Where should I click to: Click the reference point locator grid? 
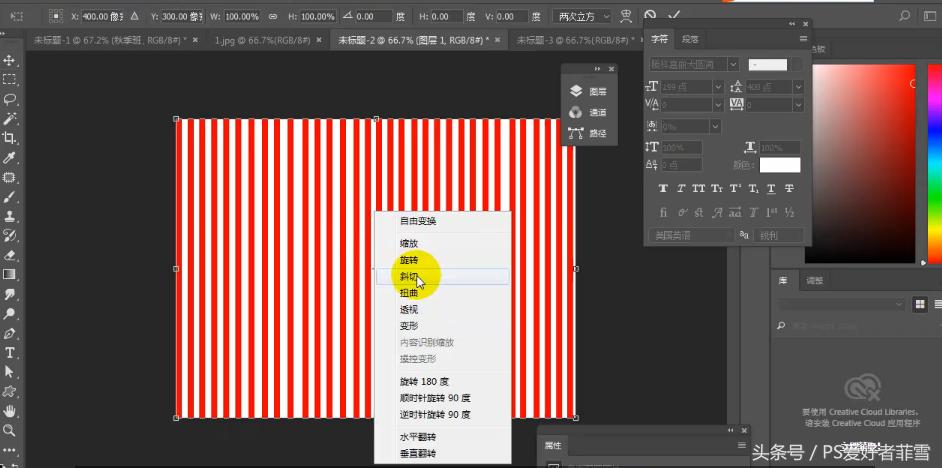click(56, 16)
